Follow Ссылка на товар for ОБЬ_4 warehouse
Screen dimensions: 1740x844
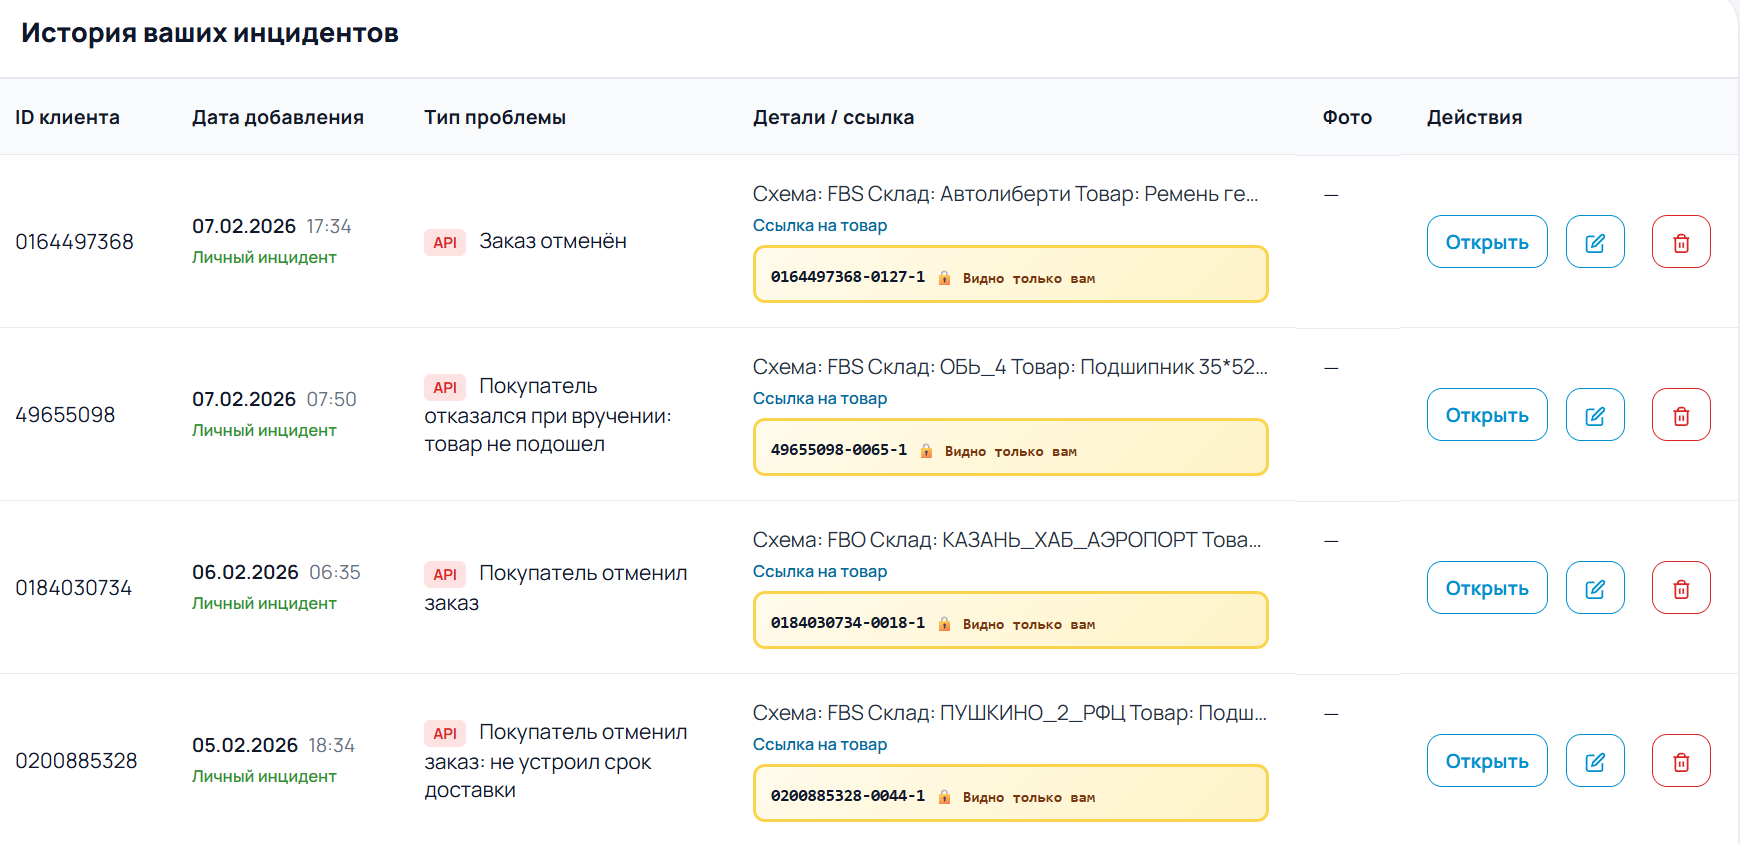820,399
